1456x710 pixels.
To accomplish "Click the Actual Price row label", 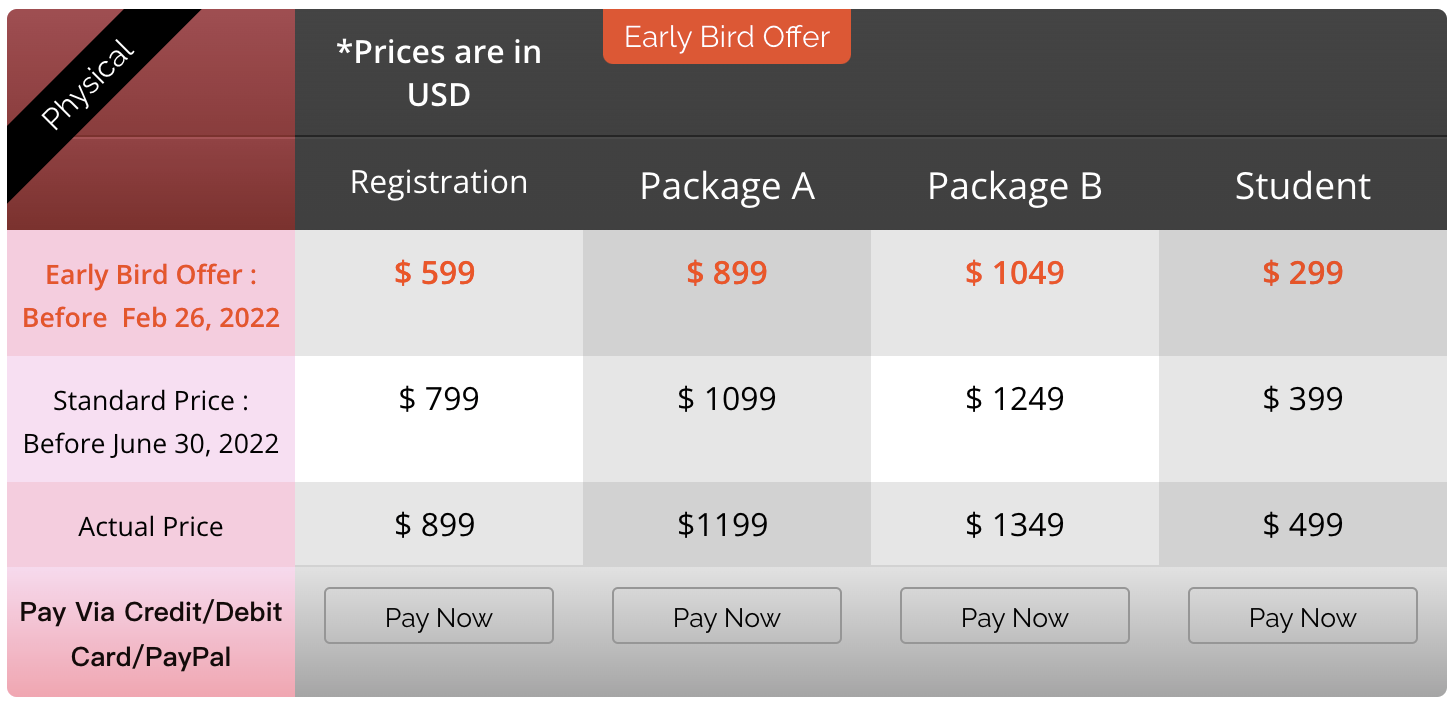I will coord(151,527).
